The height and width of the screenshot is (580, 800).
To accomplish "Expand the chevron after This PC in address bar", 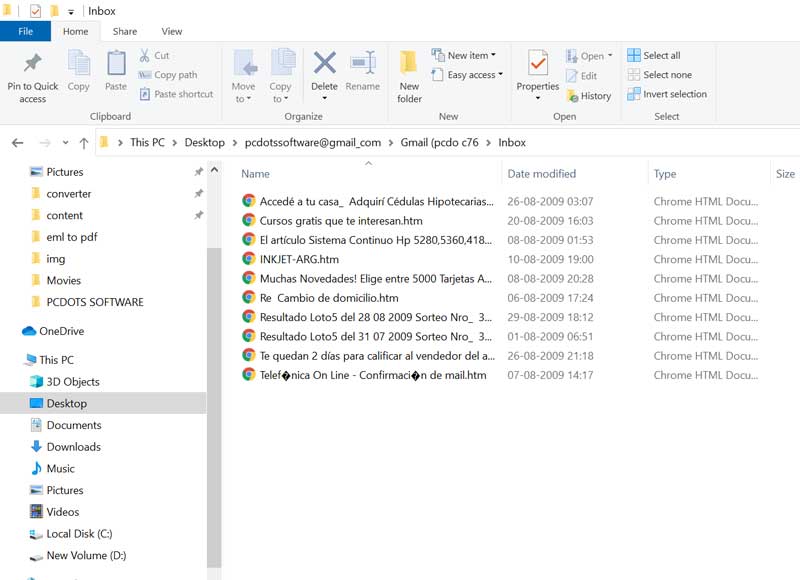I will [x=174, y=143].
